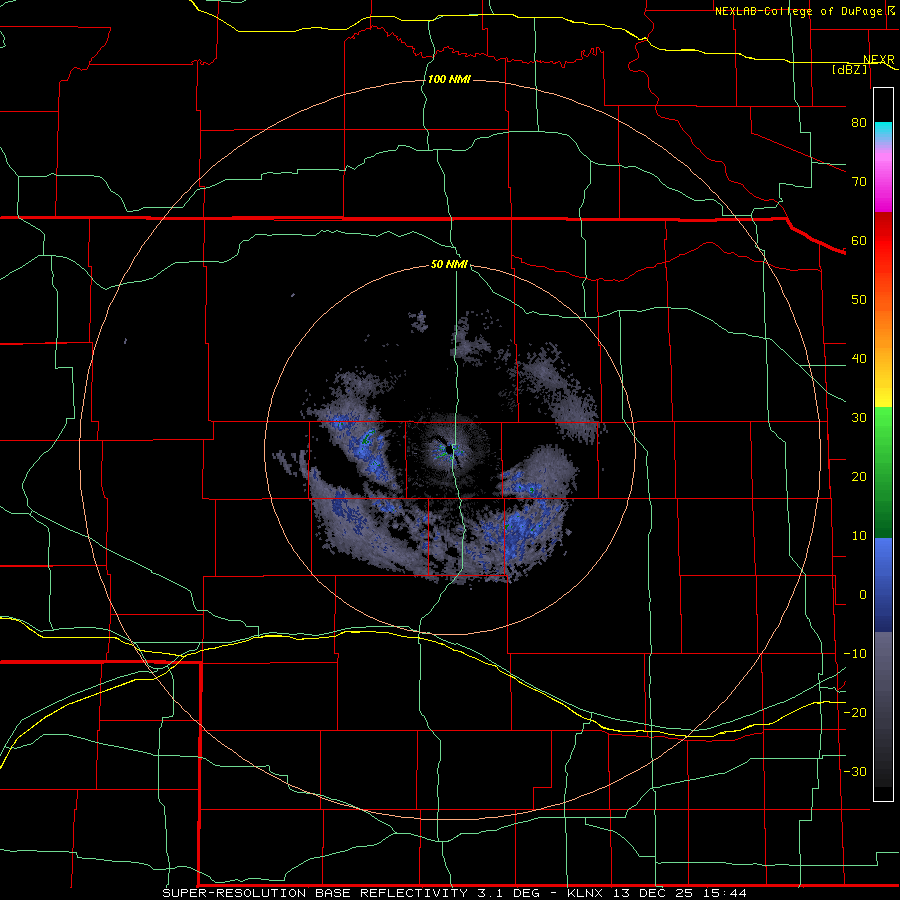The height and width of the screenshot is (900, 900).
Task: Click the -10 dBZ scale value
Action: click(855, 654)
